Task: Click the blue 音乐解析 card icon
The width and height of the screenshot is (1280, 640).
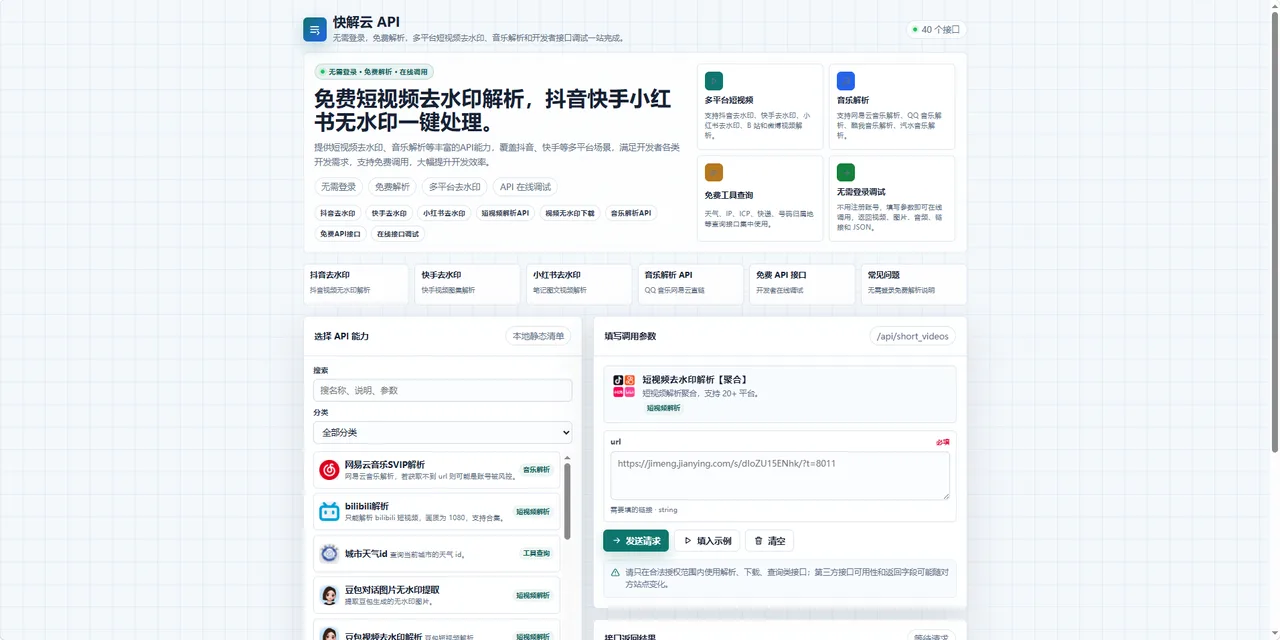Action: click(x=846, y=81)
